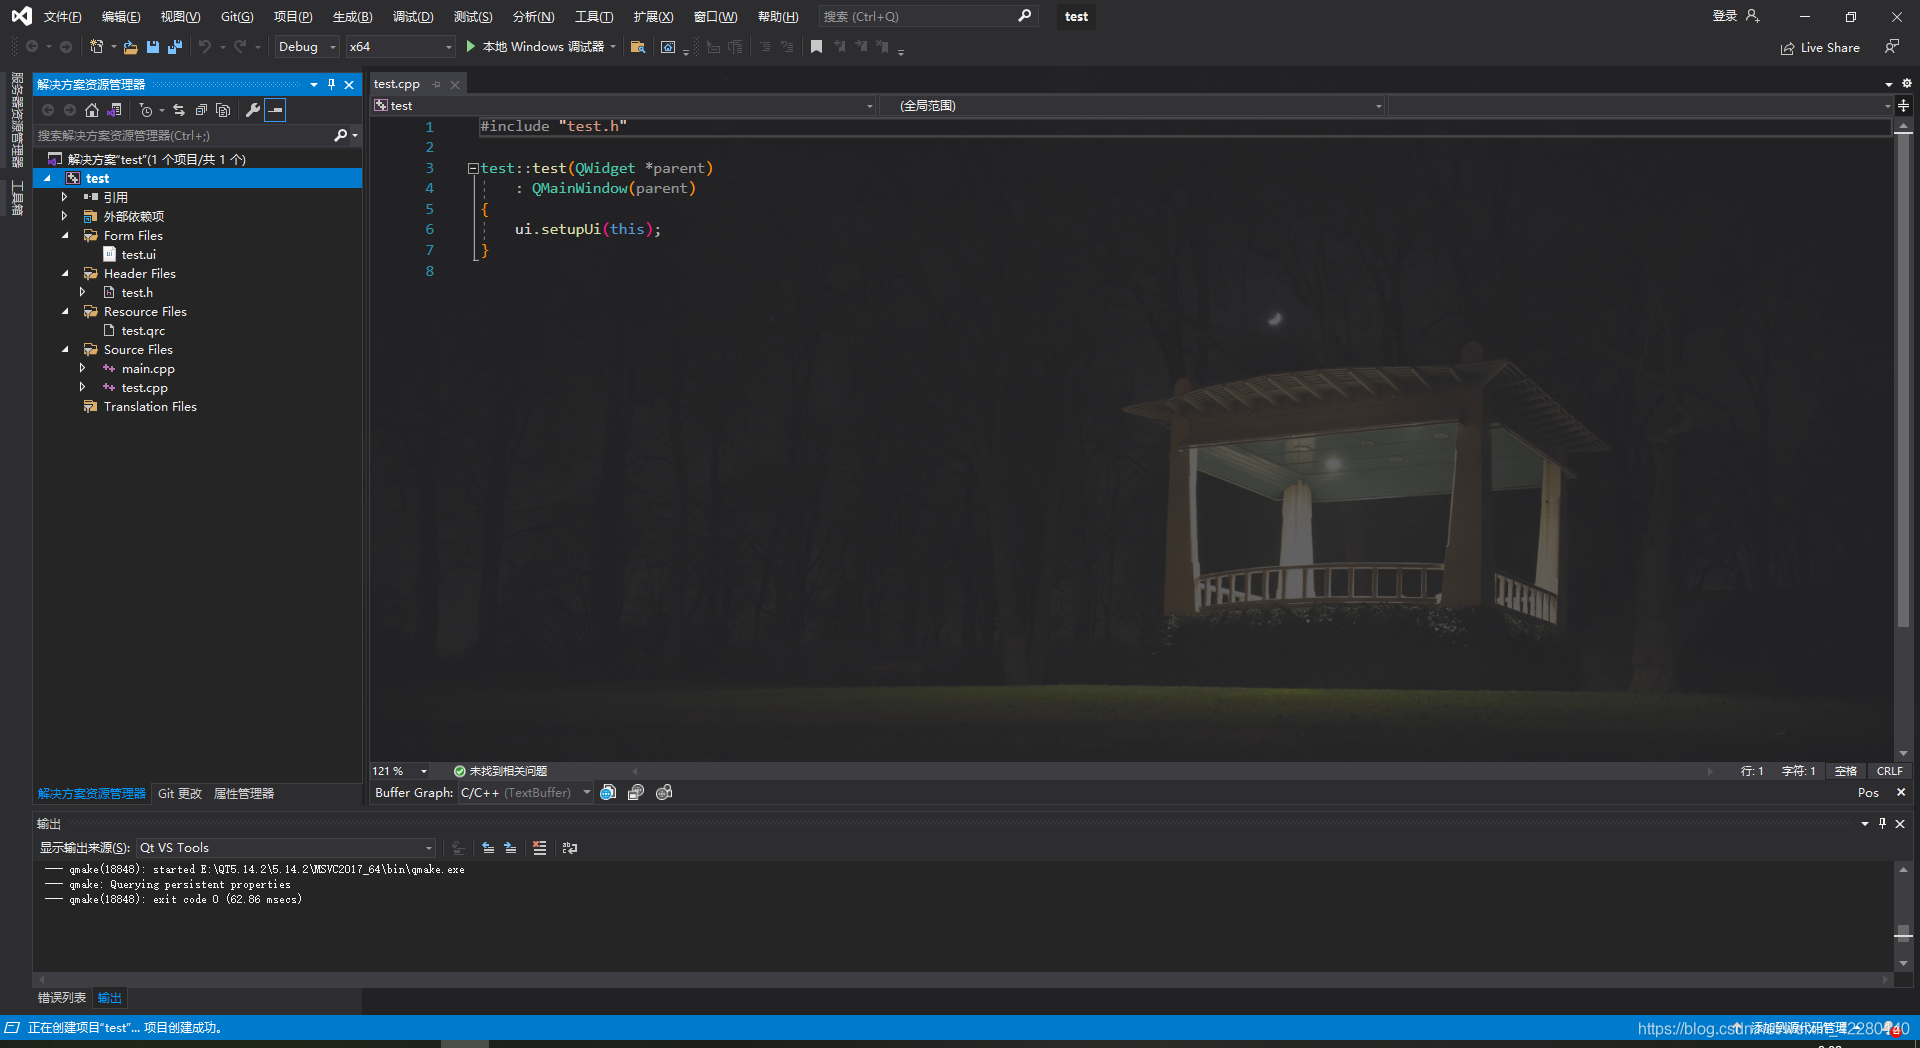
Task: Click the account sign-in person icon
Action: tap(1752, 16)
